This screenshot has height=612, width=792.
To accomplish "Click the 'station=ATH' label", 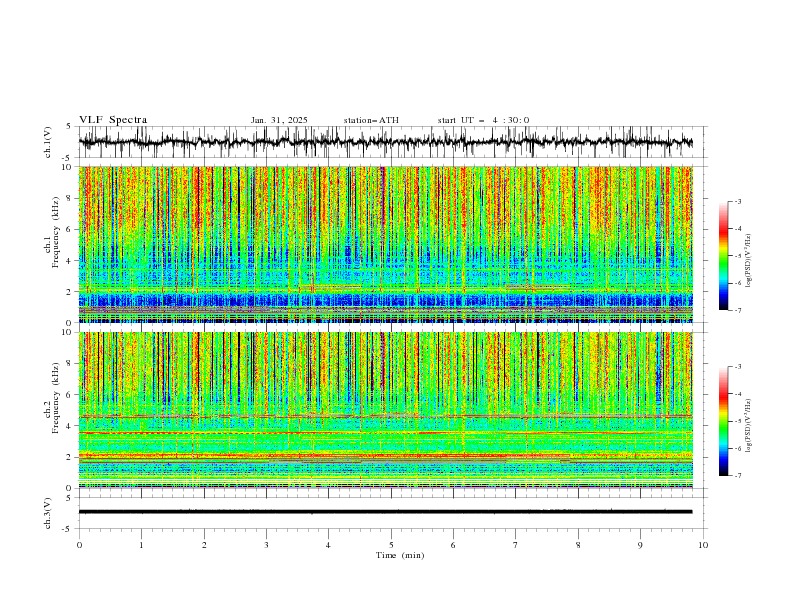I will pyautogui.click(x=371, y=120).
